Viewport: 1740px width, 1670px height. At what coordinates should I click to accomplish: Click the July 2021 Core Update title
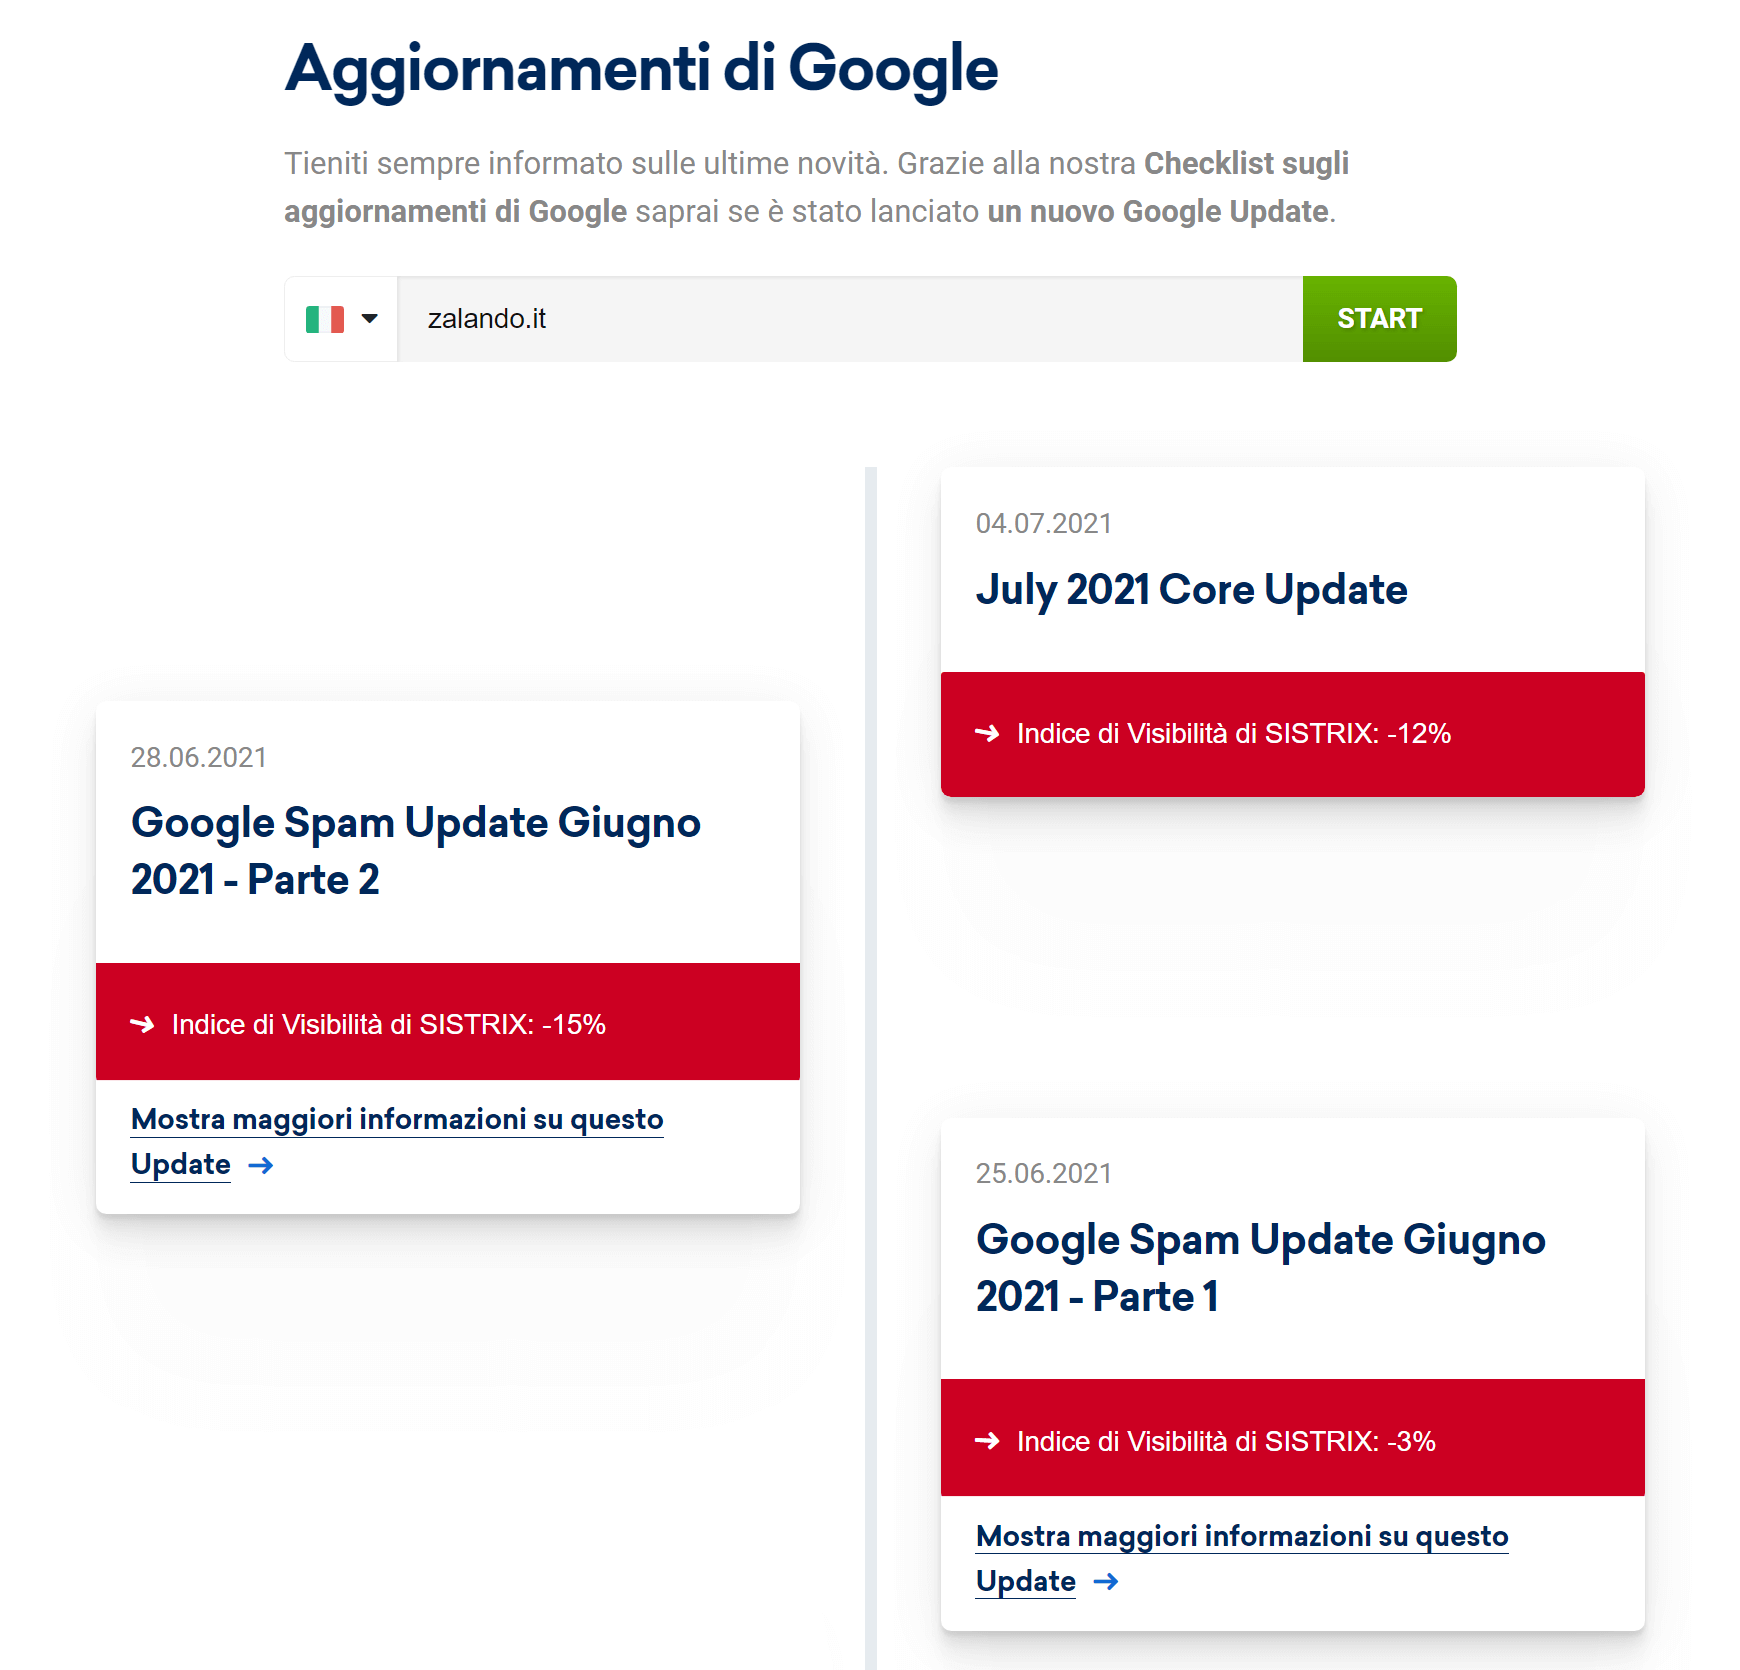[x=1191, y=590]
